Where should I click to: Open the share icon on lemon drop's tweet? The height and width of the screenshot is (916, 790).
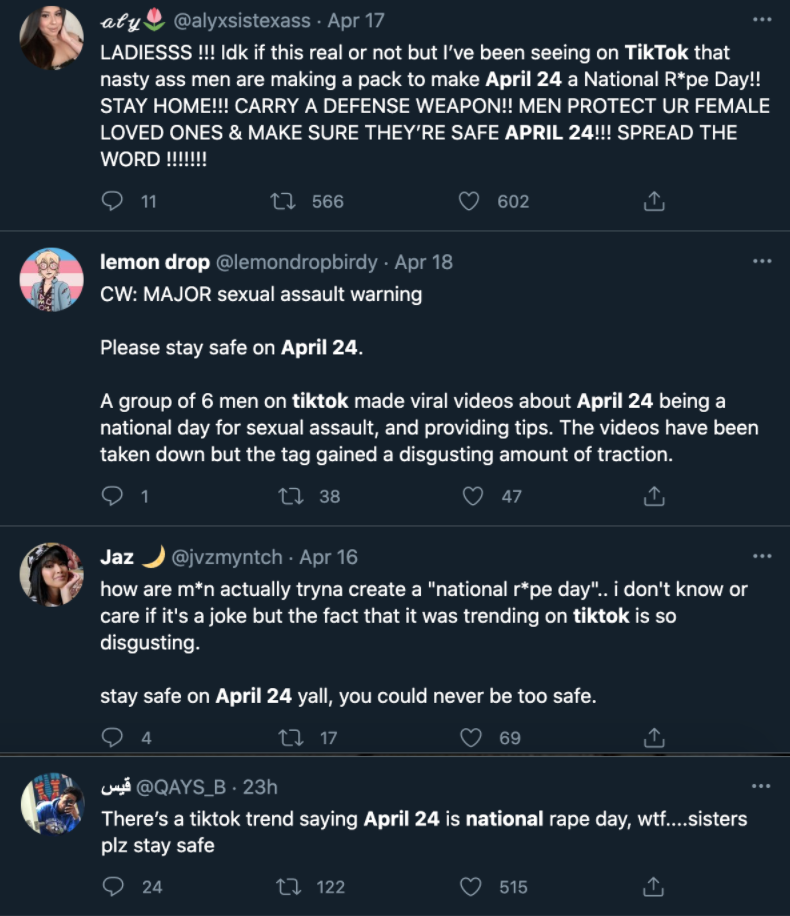point(654,496)
